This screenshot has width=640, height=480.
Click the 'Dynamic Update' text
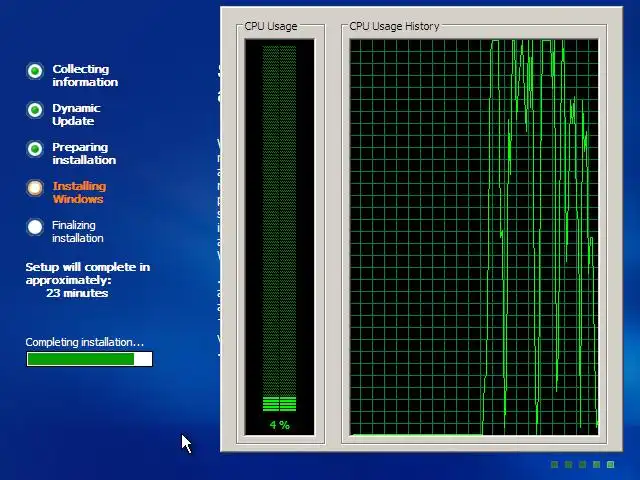(x=76, y=115)
